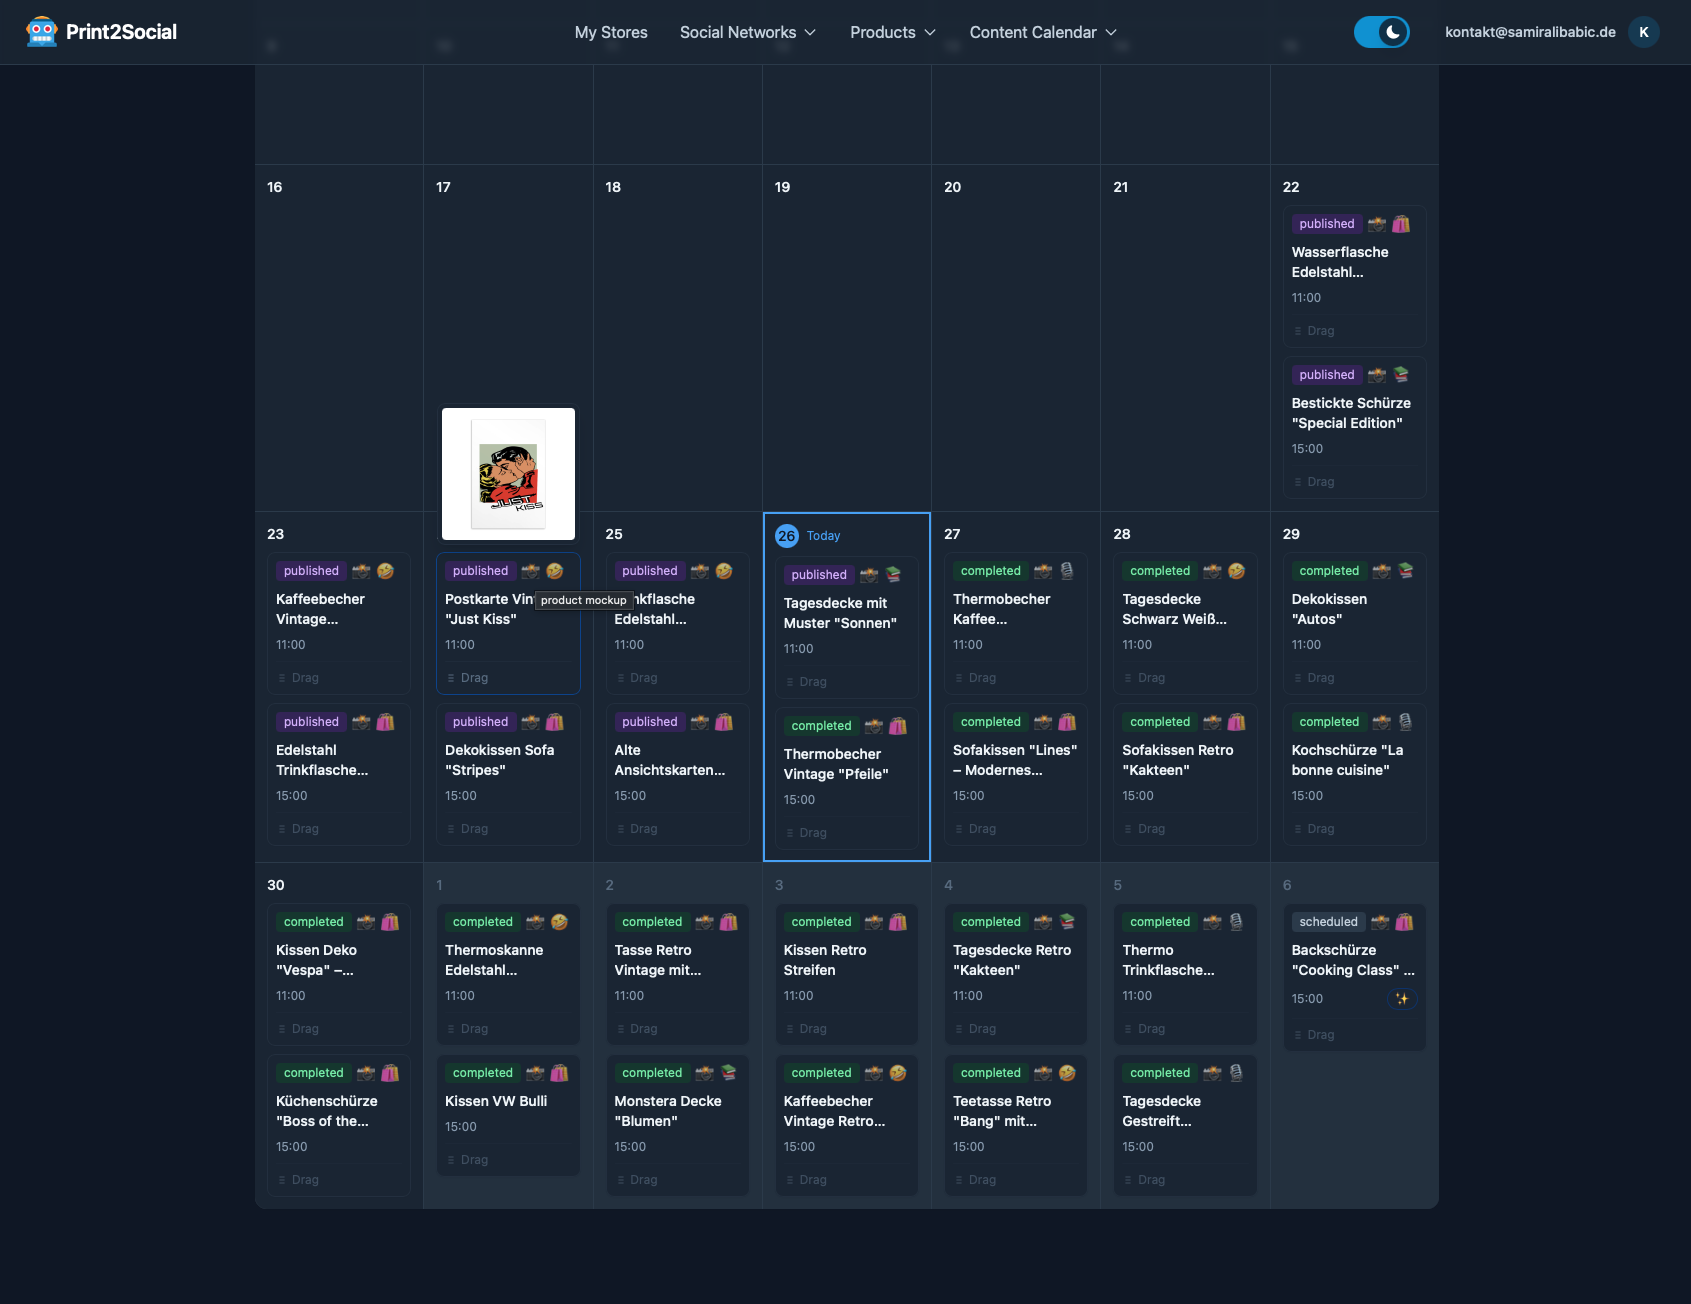The image size is (1691, 1304).
Task: Click the camera icon on Tagesdecke mit Muster "Sonnen"
Action: (868, 574)
